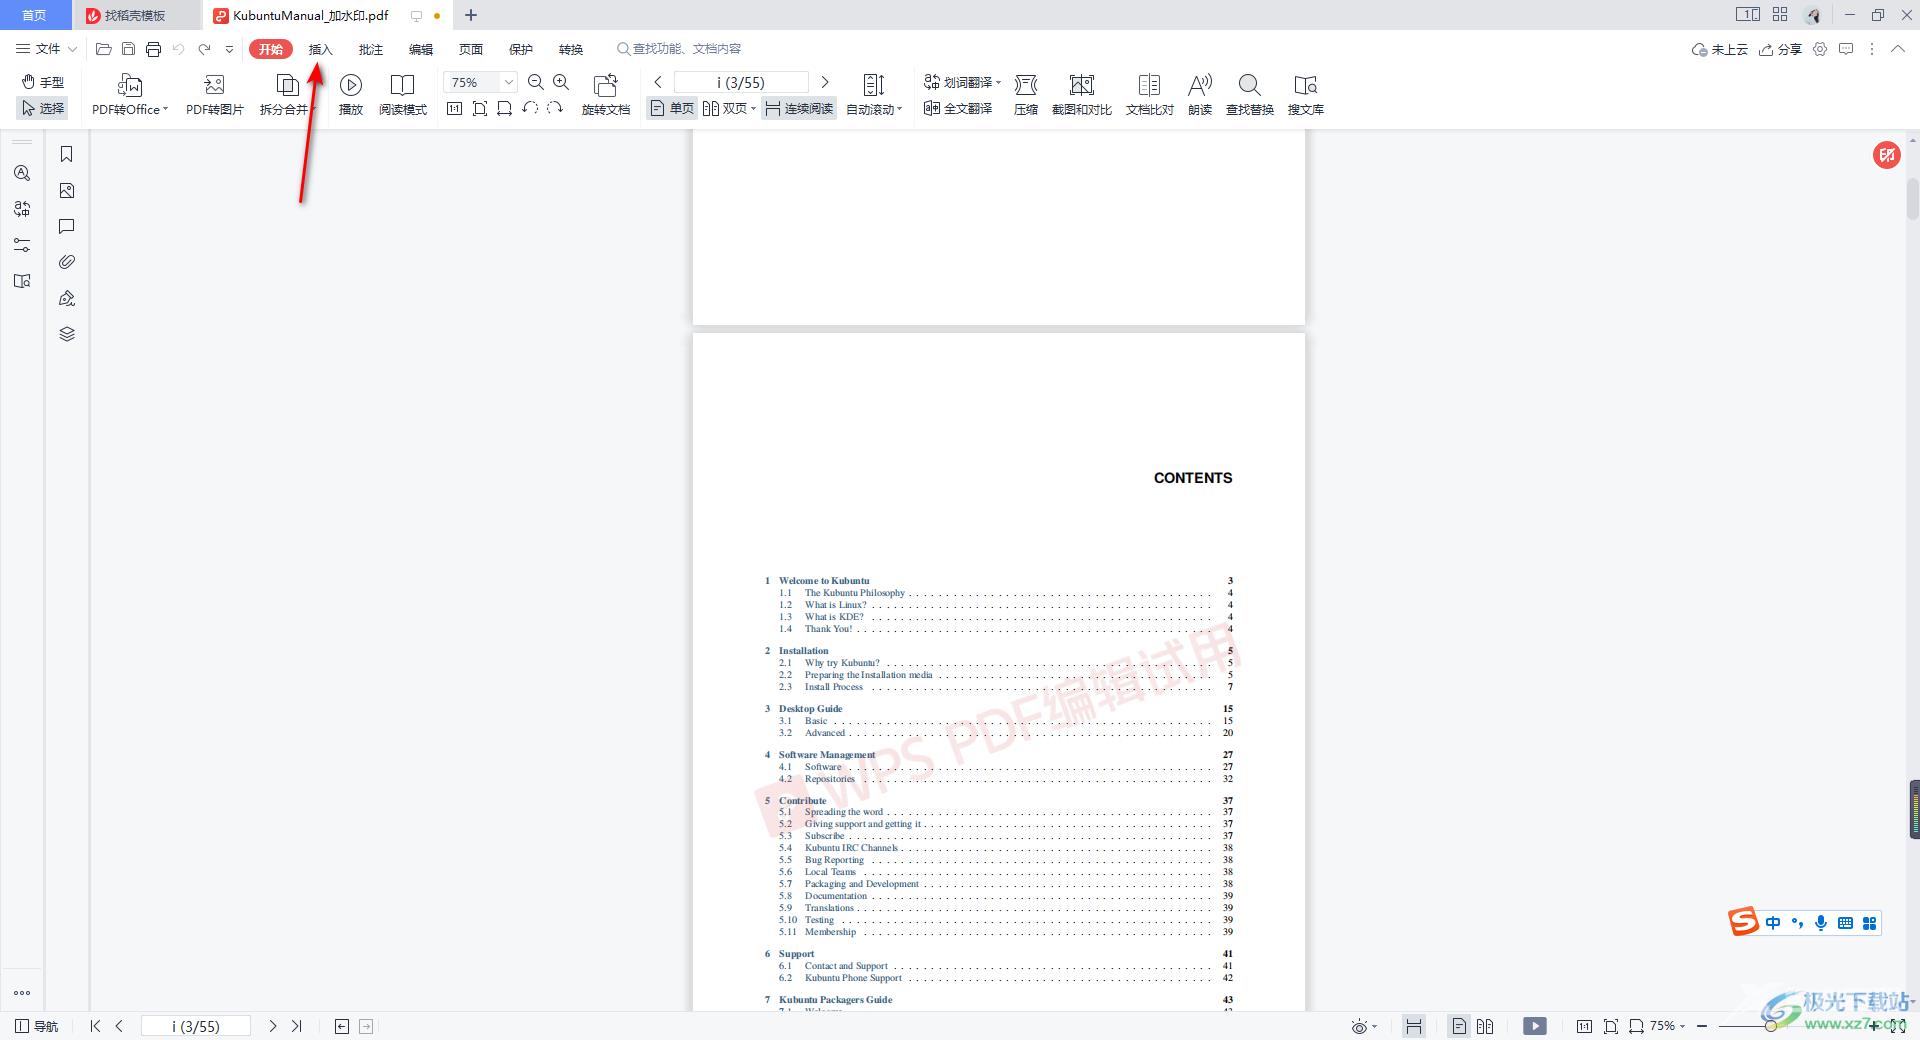Open 查找替换 find and replace
The height and width of the screenshot is (1040, 1920).
click(1250, 96)
